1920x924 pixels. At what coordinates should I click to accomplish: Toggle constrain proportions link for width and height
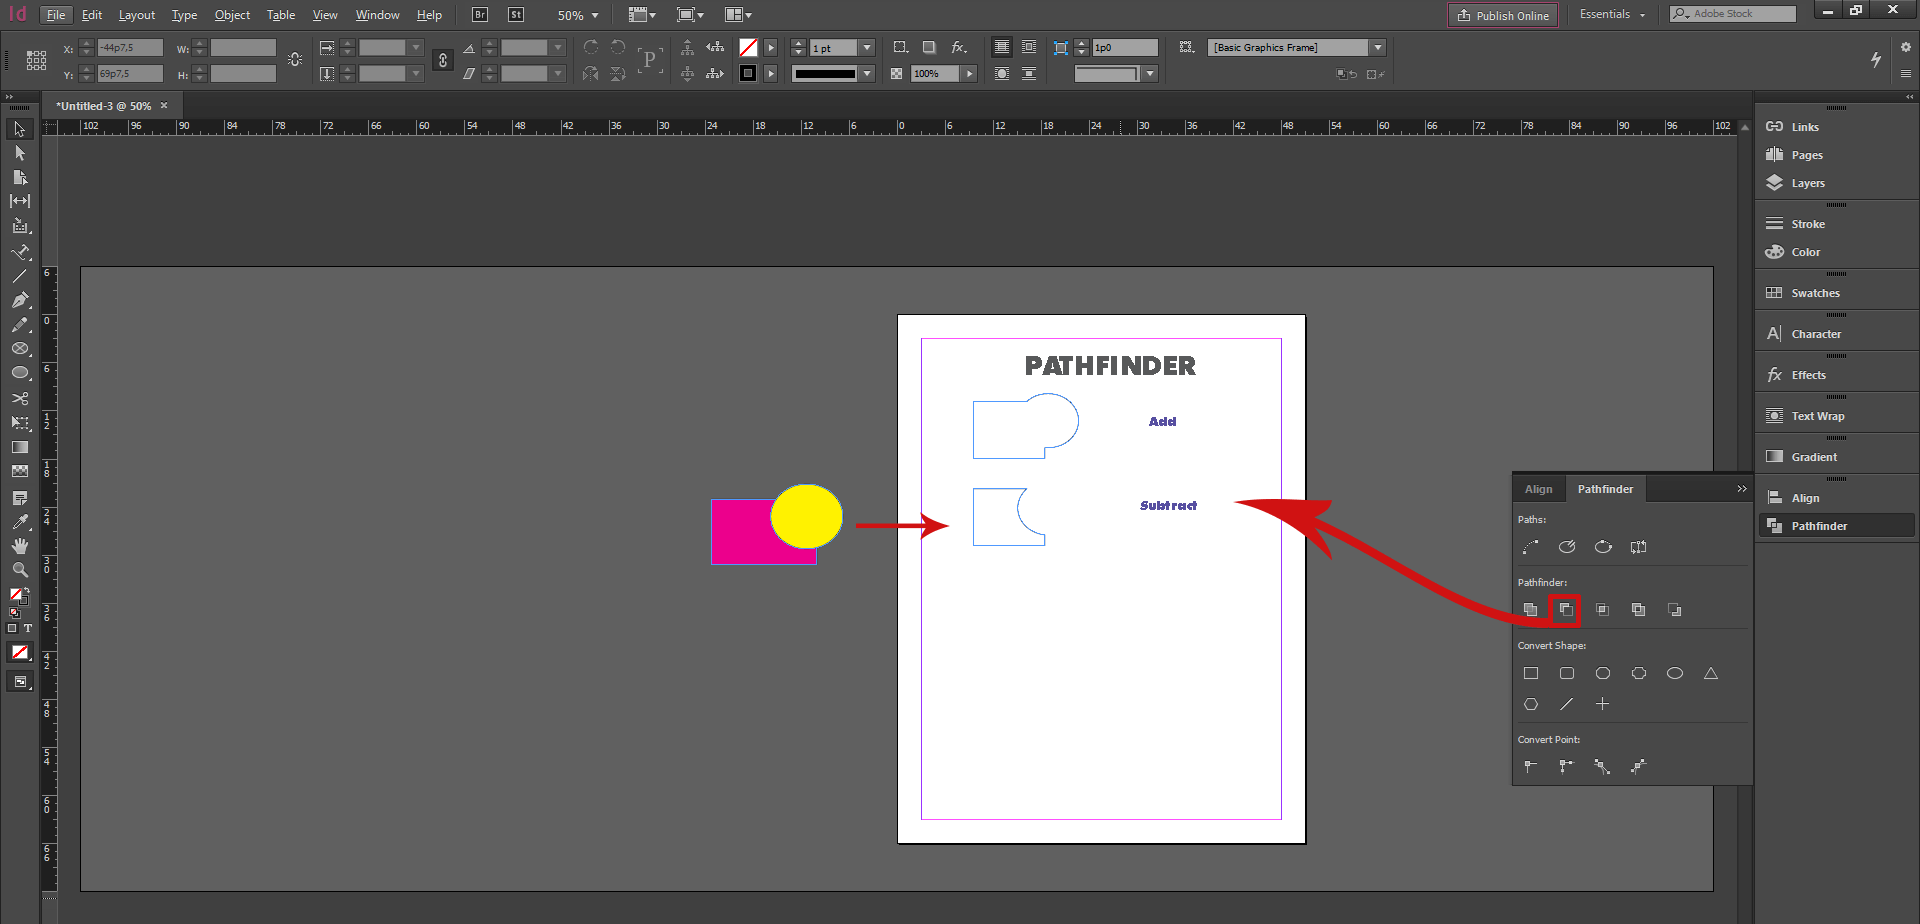coord(442,60)
